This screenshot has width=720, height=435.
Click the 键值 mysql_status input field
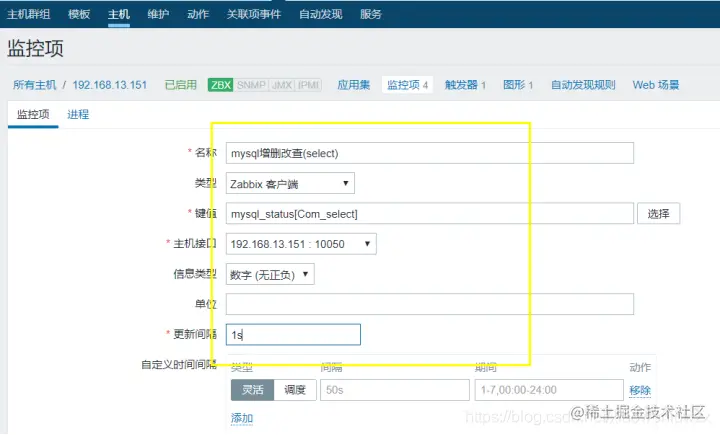tap(430, 214)
